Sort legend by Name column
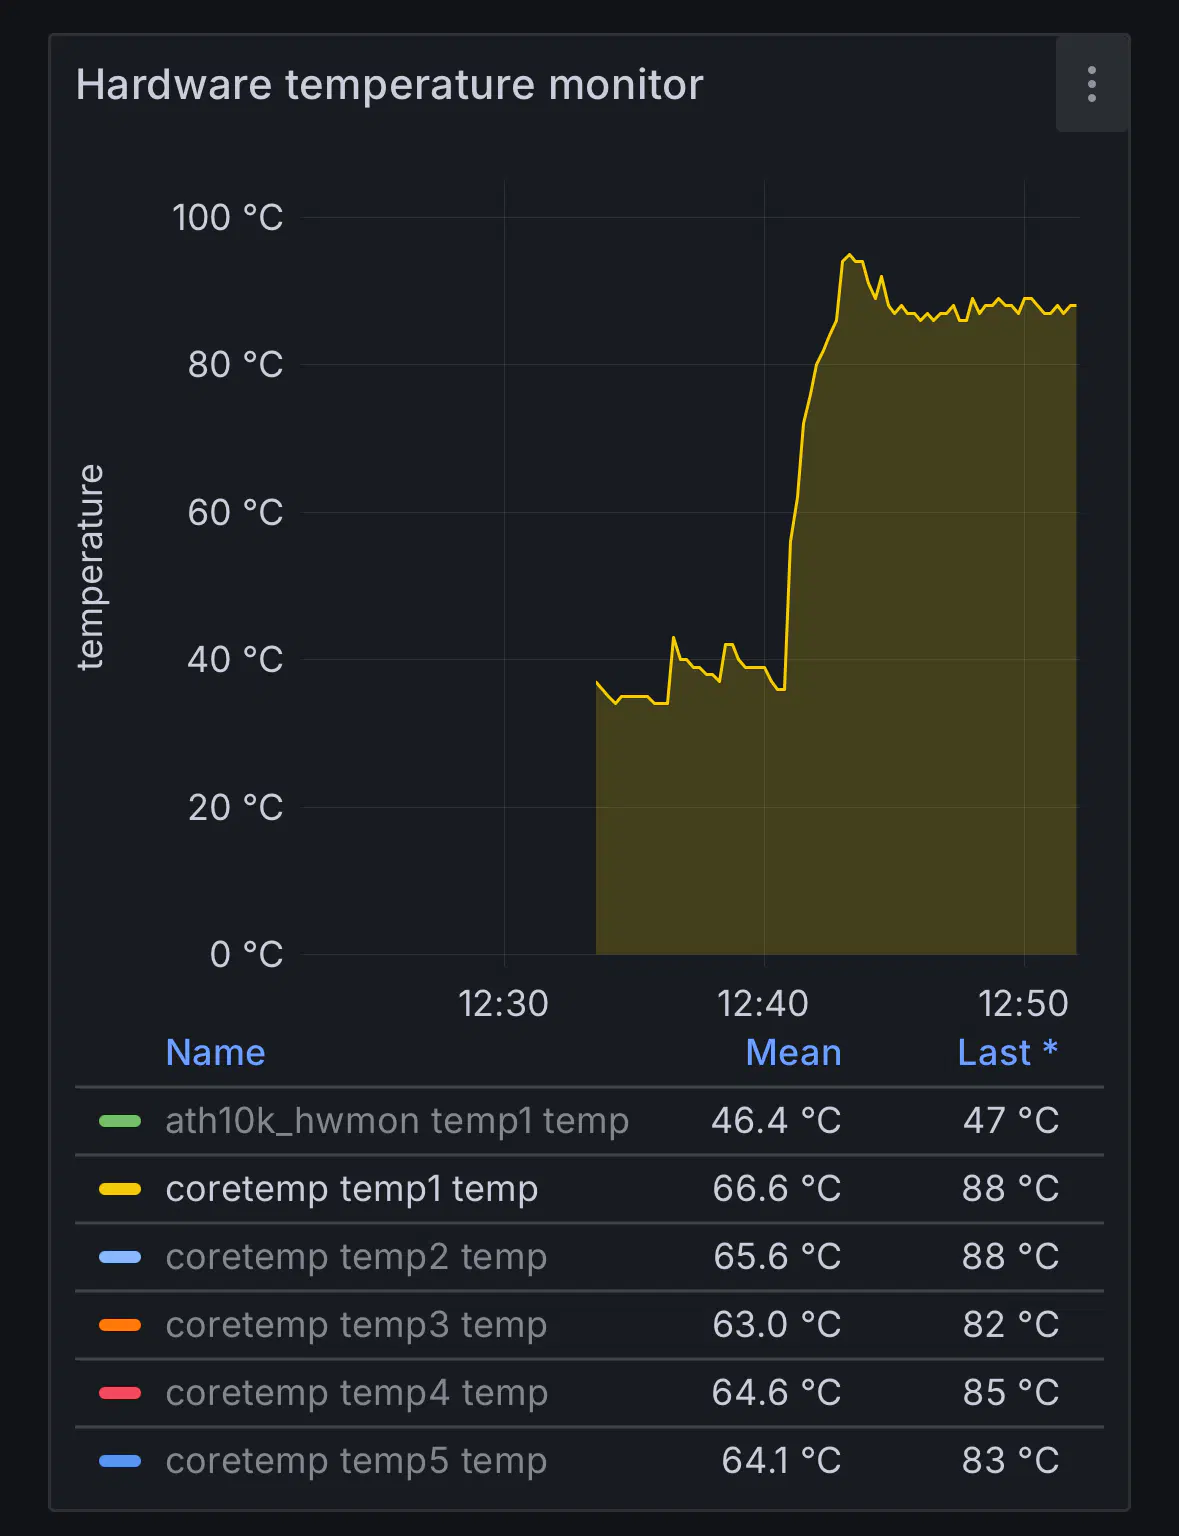Viewport: 1179px width, 1536px height. click(x=215, y=1053)
